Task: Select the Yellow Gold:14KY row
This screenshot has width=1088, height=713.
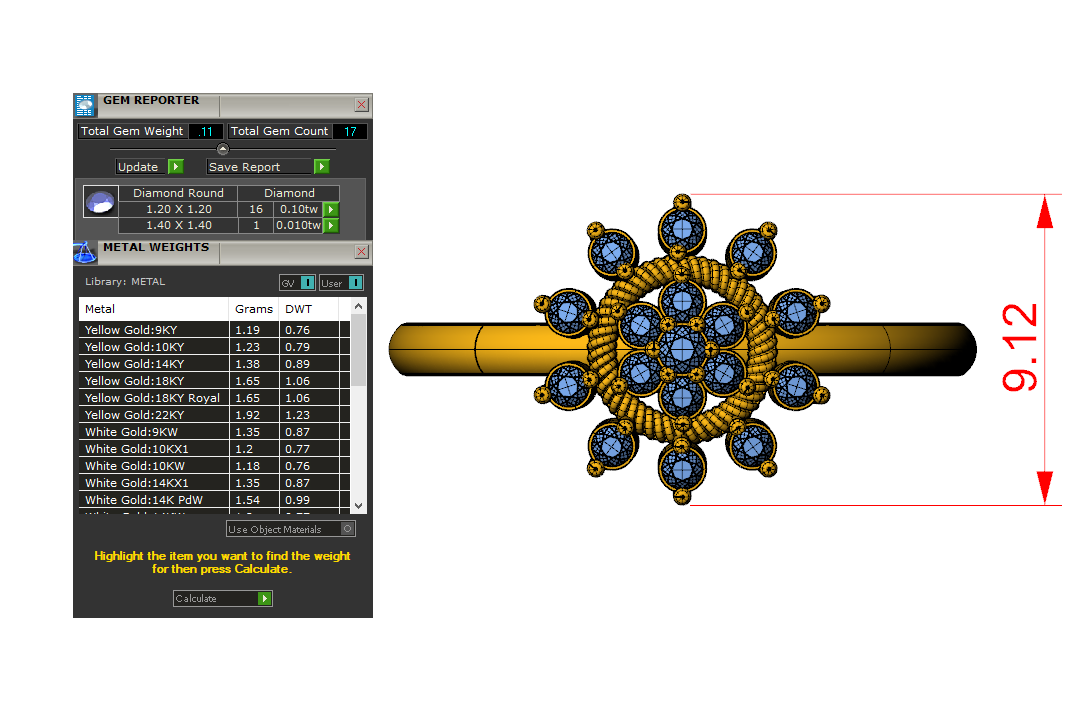Action: (x=154, y=364)
